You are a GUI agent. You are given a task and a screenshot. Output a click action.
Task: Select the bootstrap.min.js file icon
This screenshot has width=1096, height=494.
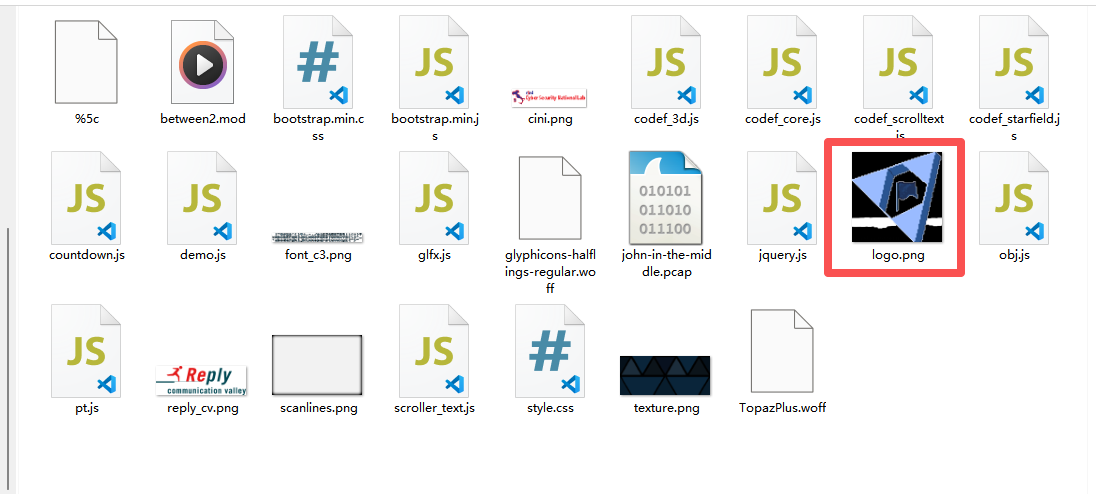pyautogui.click(x=434, y=61)
